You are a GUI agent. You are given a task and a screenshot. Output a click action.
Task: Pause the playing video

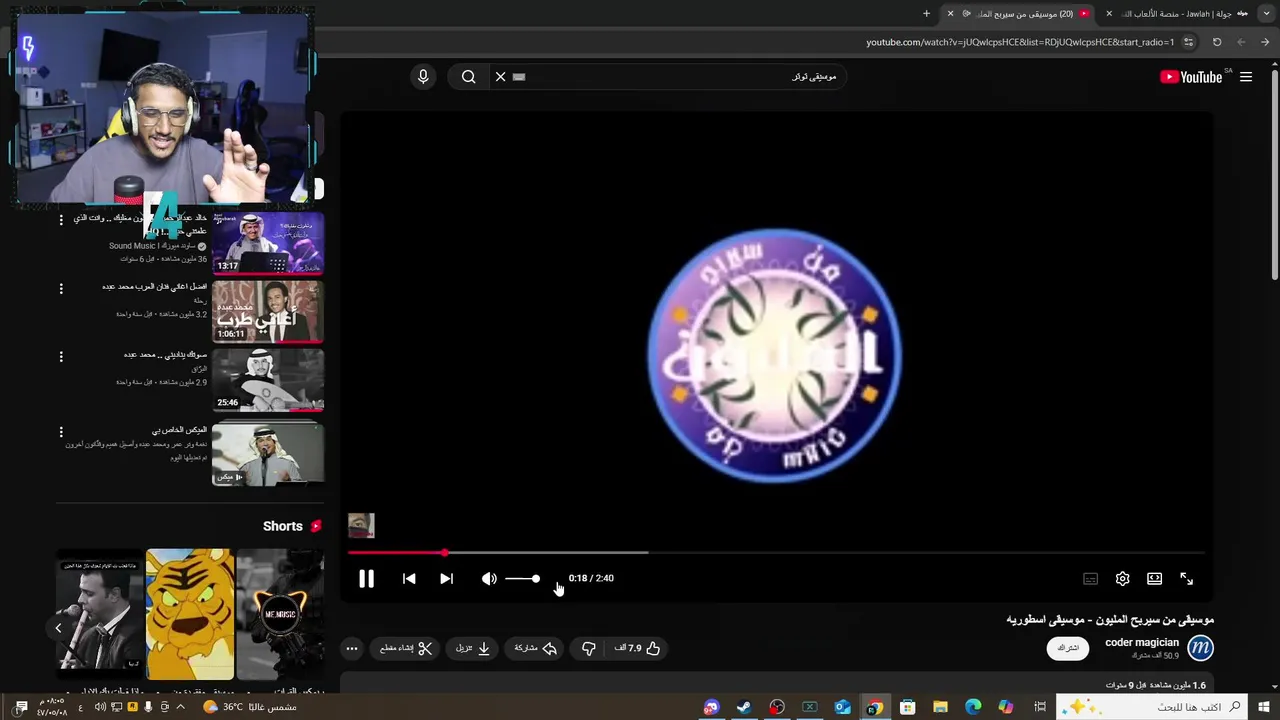366,578
